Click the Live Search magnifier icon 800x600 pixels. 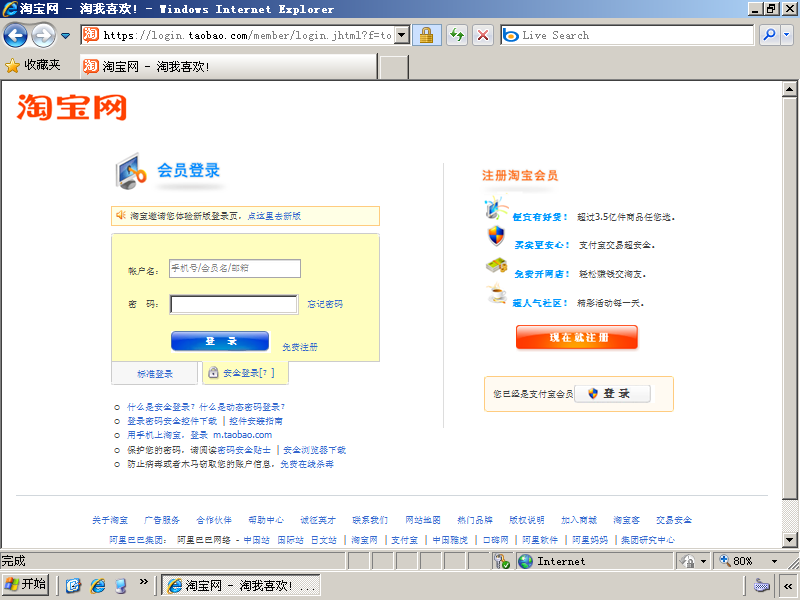pos(769,35)
